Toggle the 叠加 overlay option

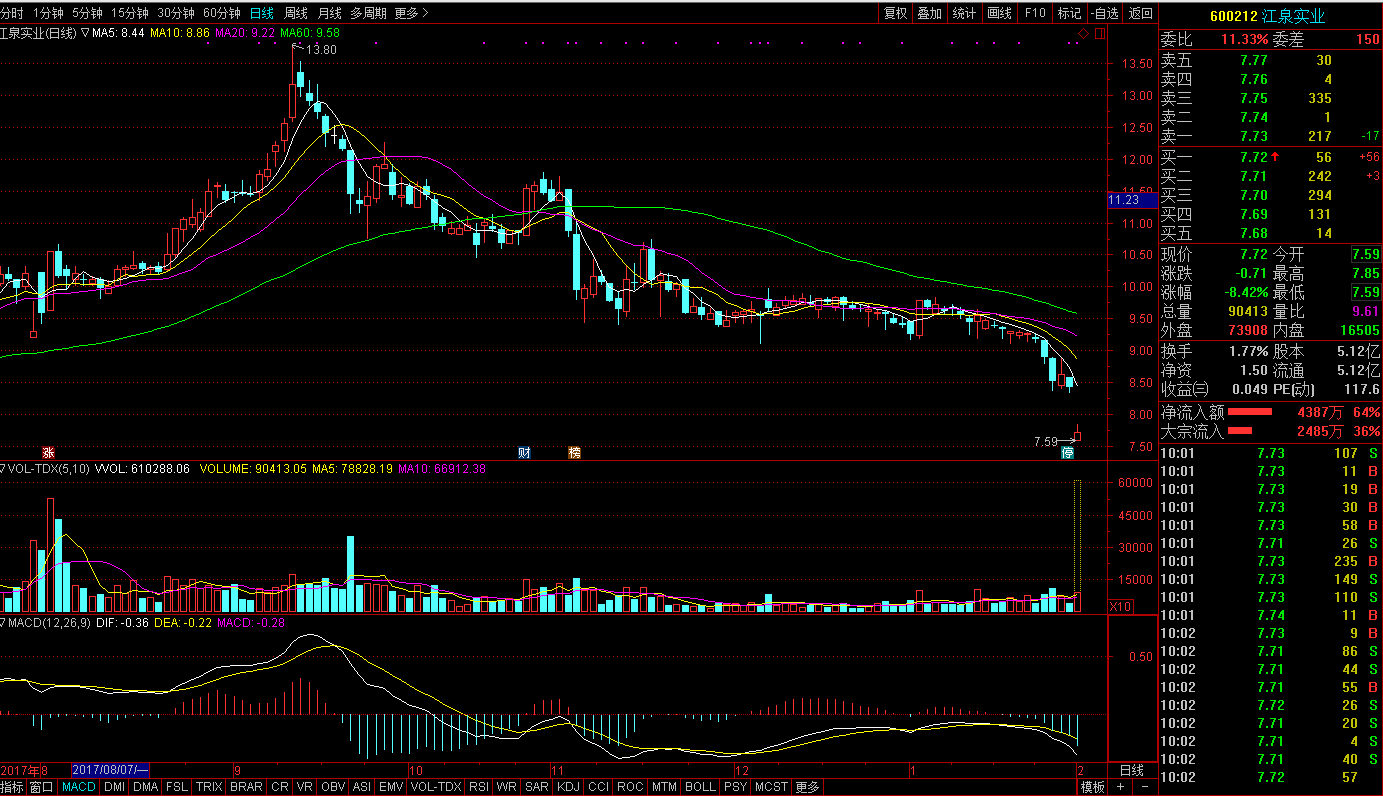pos(929,13)
